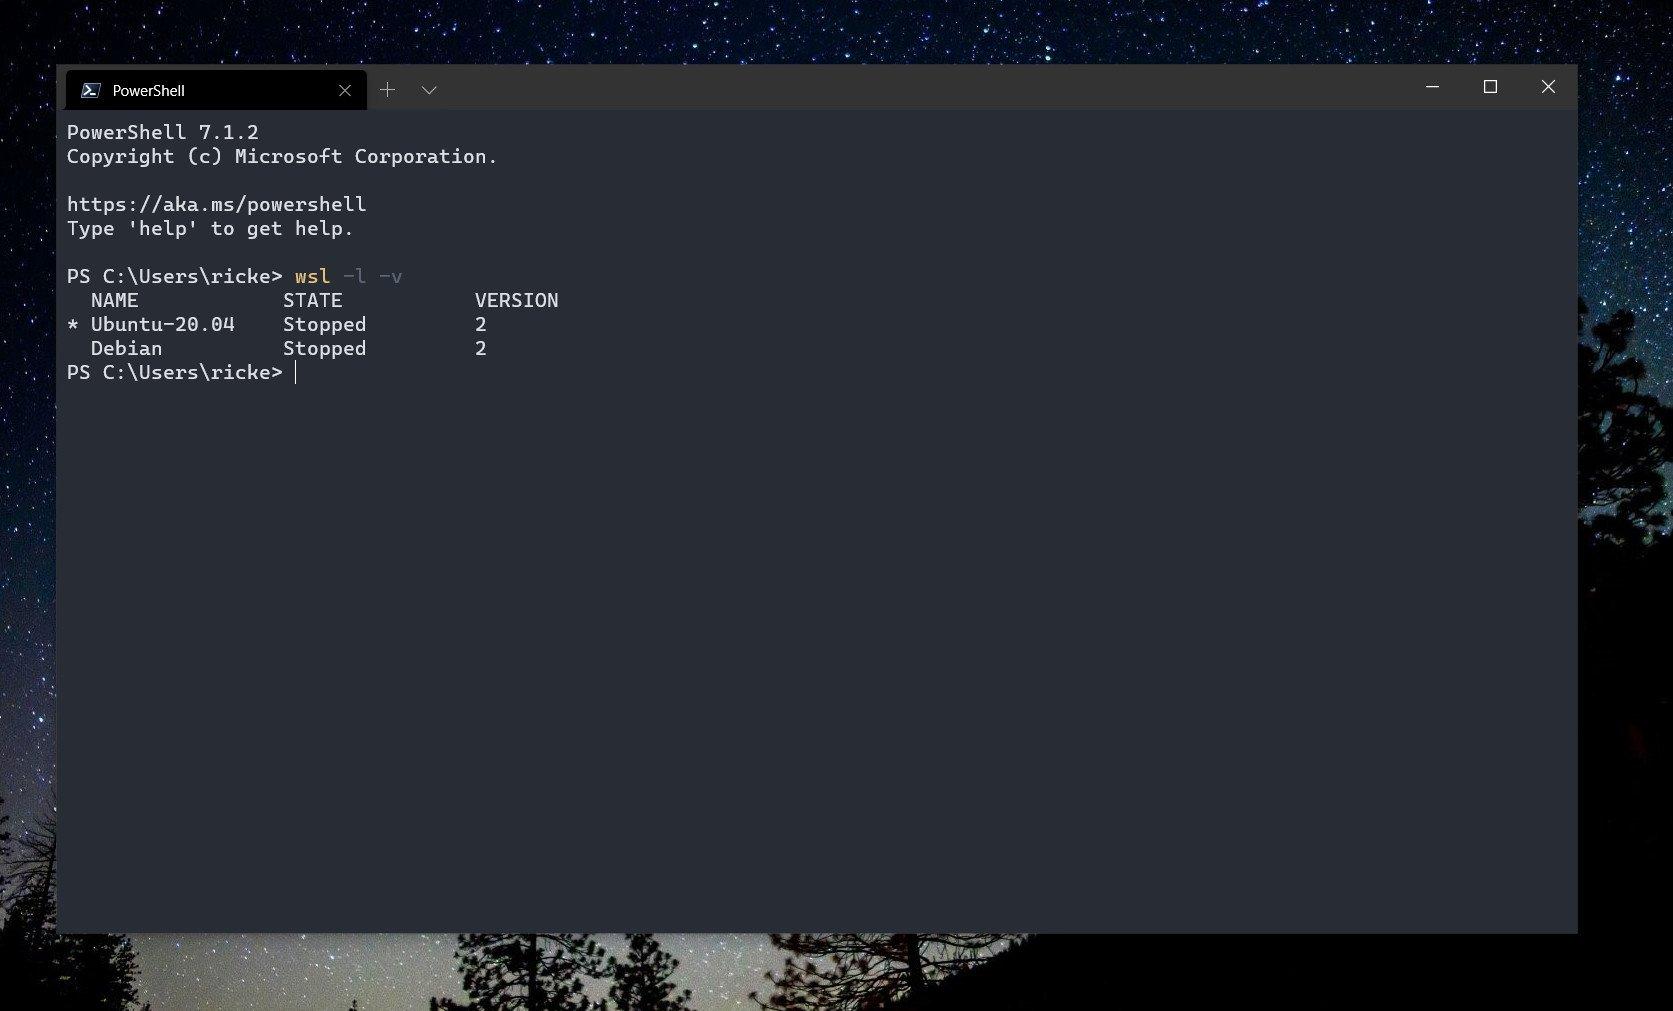This screenshot has height=1011, width=1673.
Task: Open a new terminal tab
Action: 387,89
